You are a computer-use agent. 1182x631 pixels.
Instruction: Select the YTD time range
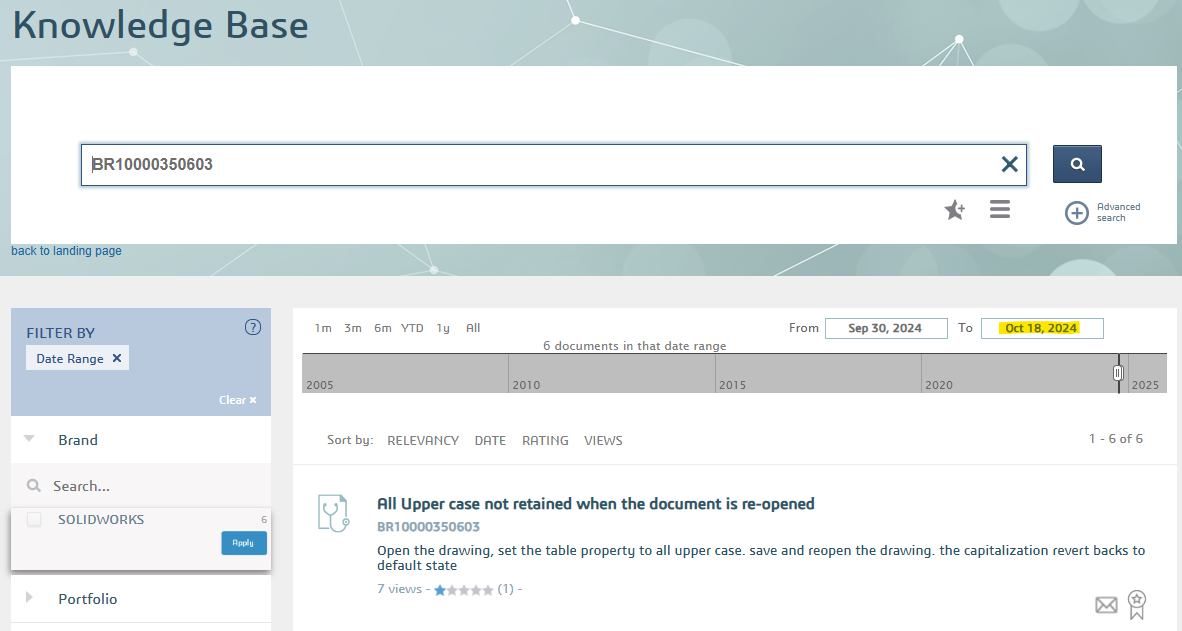pyautogui.click(x=412, y=328)
